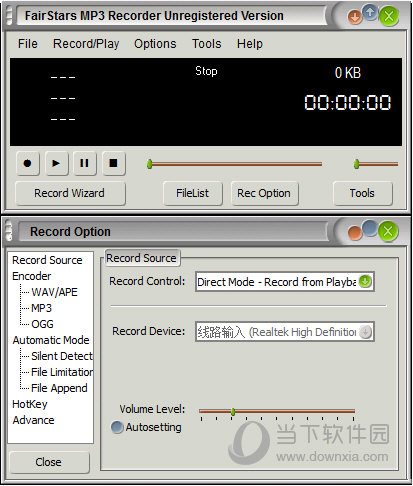Select MP3 under Encoder

click(x=42, y=308)
